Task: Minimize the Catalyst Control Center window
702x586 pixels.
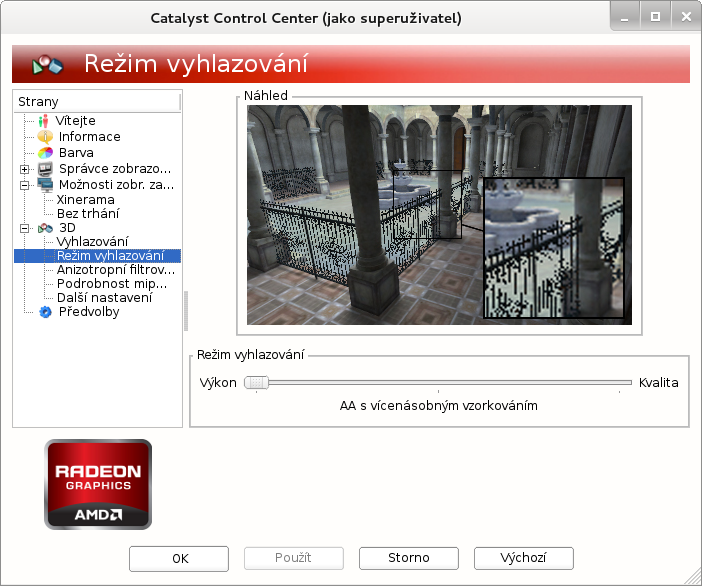Action: (x=625, y=17)
